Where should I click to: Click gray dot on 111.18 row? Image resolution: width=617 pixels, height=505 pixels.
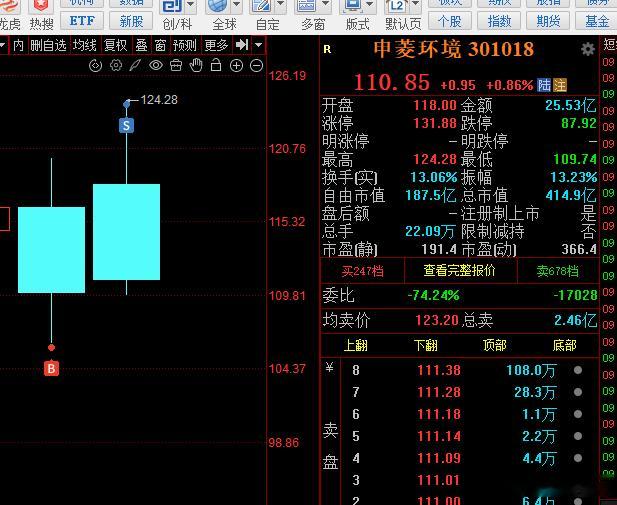[578, 414]
